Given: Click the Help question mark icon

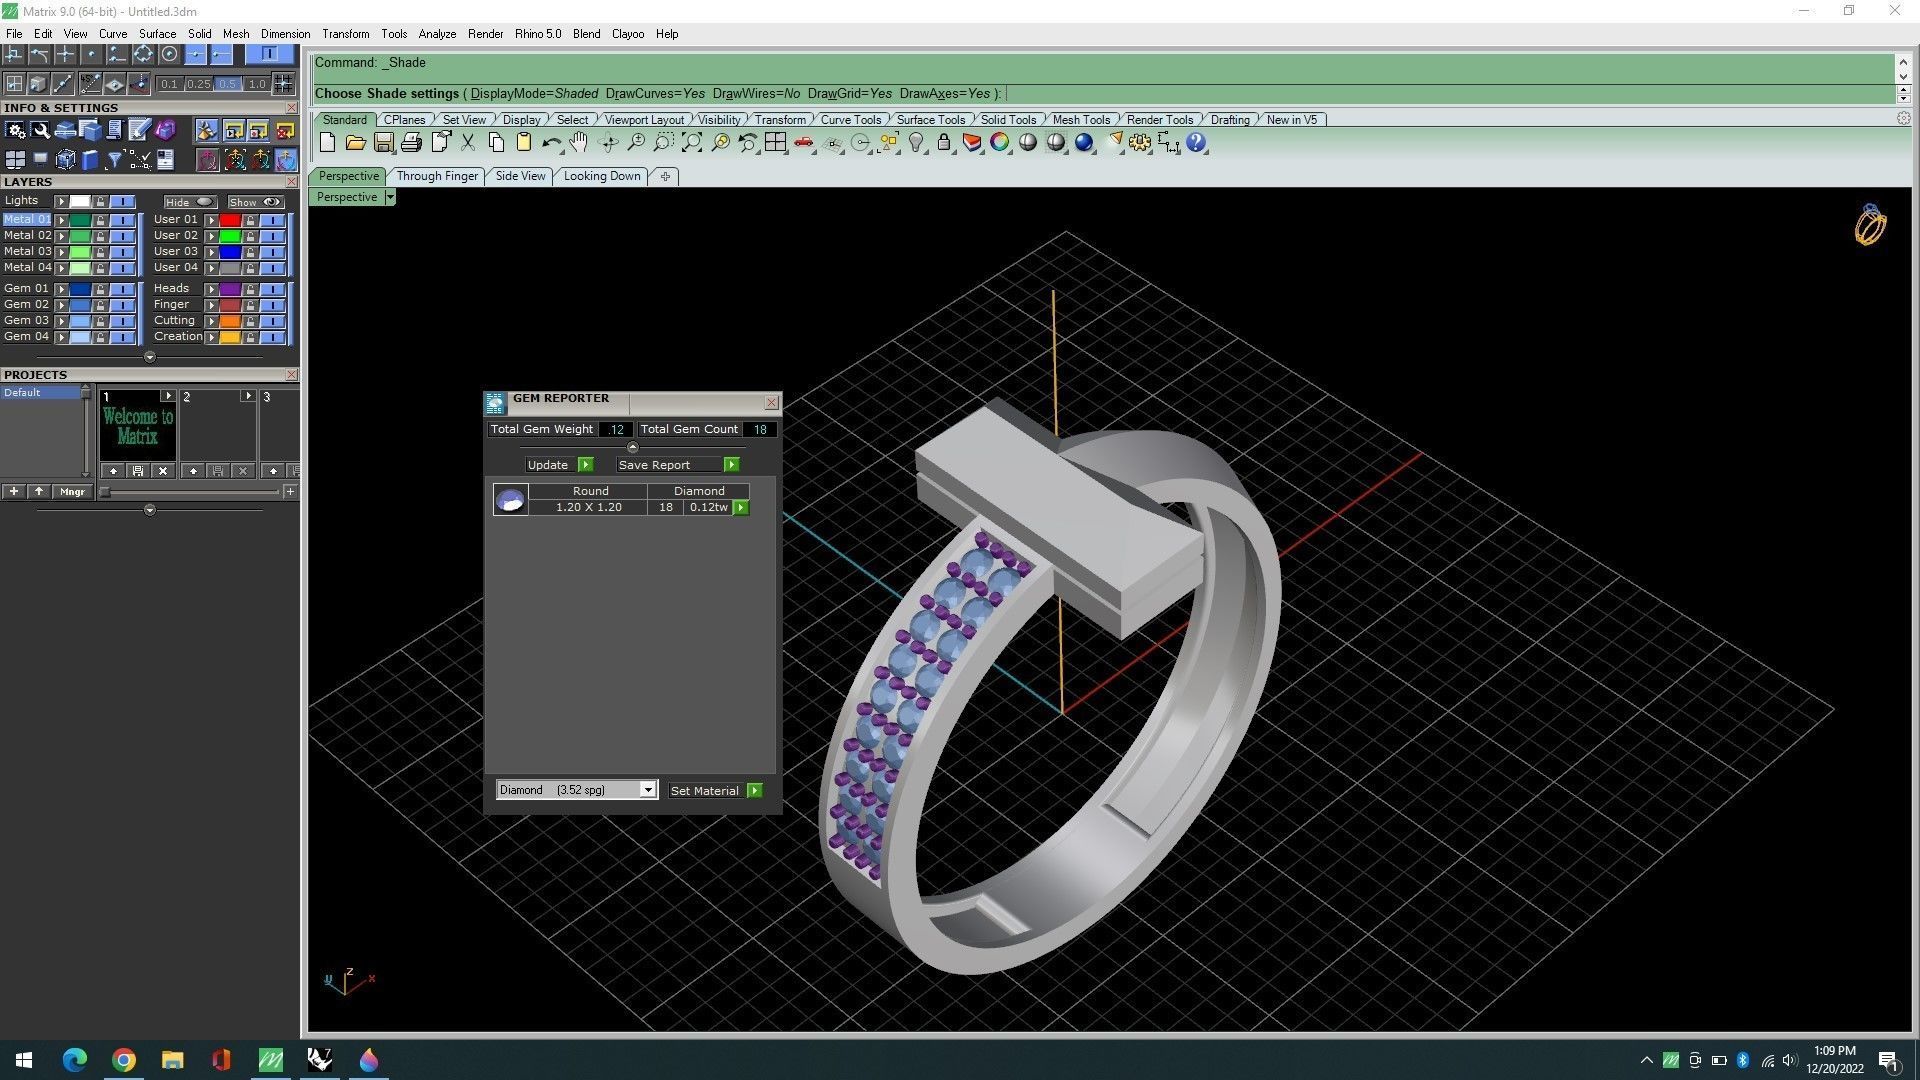Looking at the screenshot, I should [x=1197, y=143].
